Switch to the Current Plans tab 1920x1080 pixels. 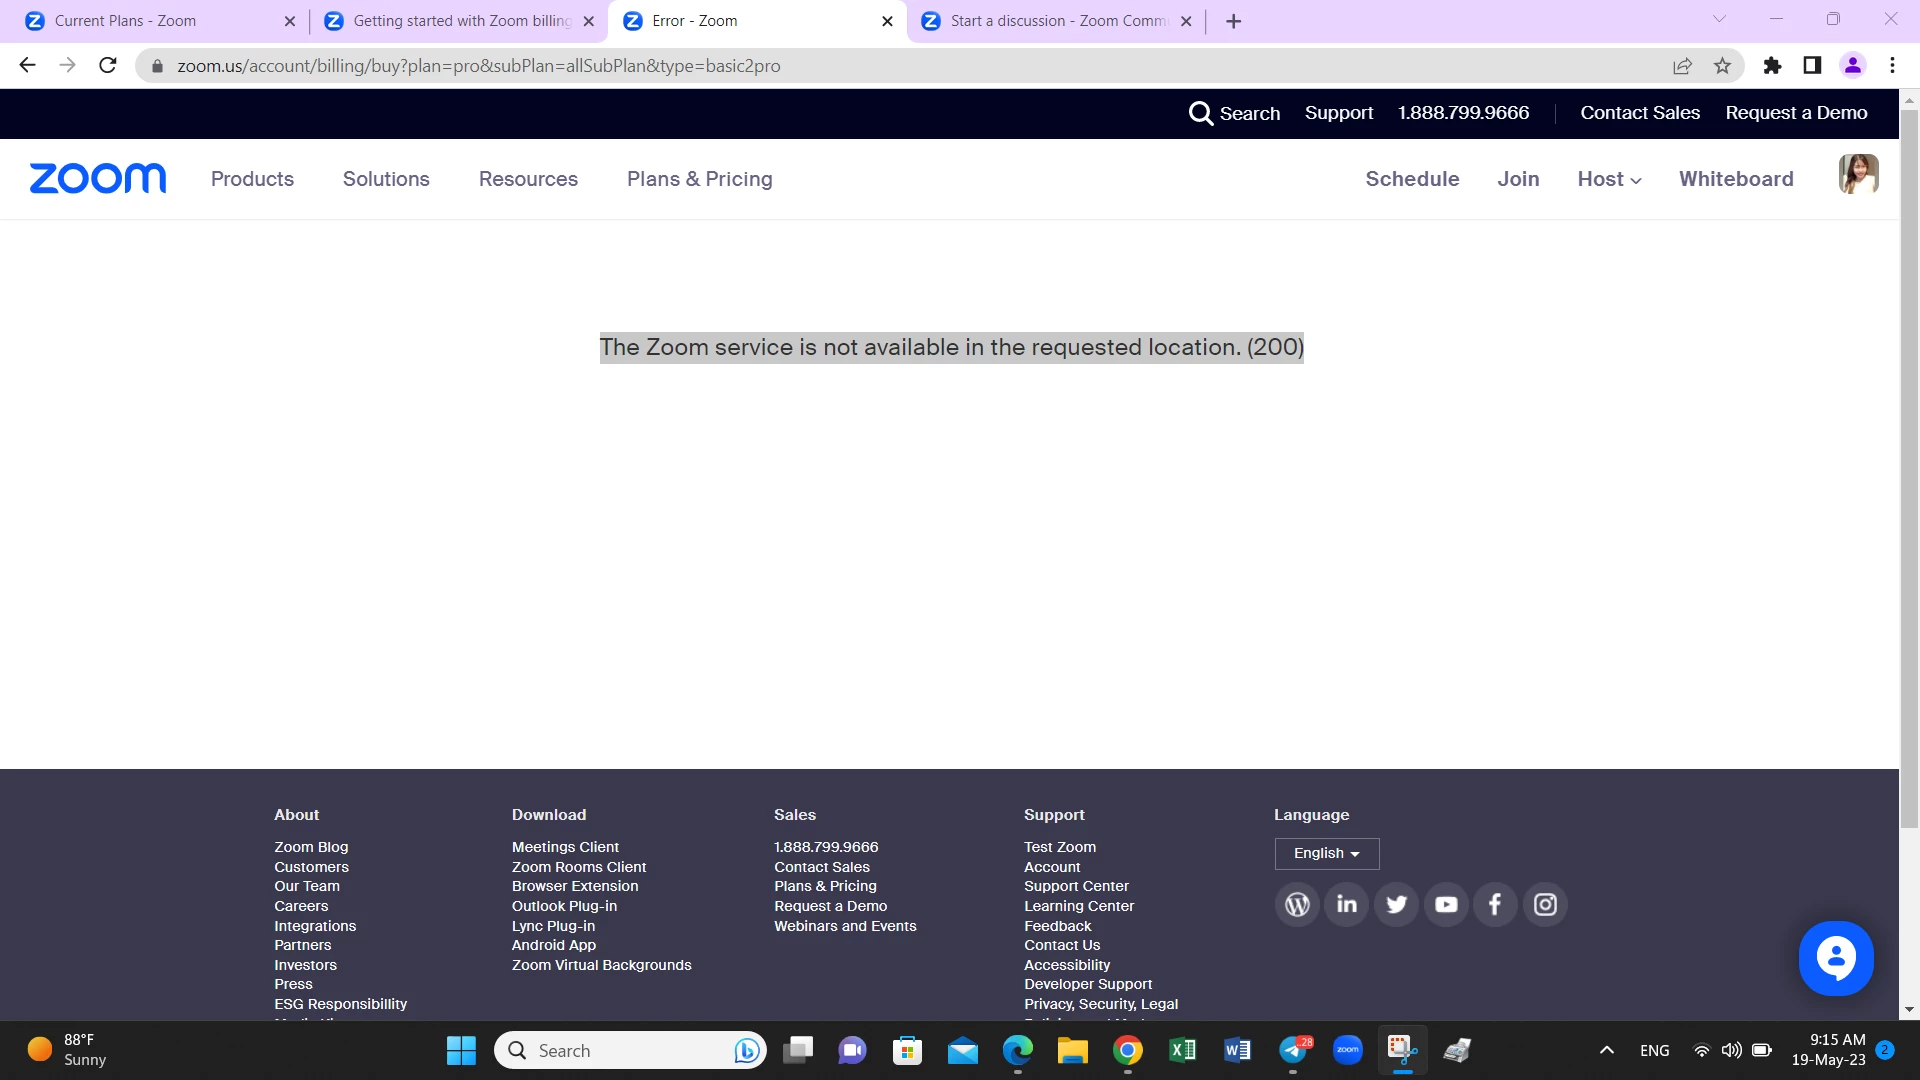125,21
